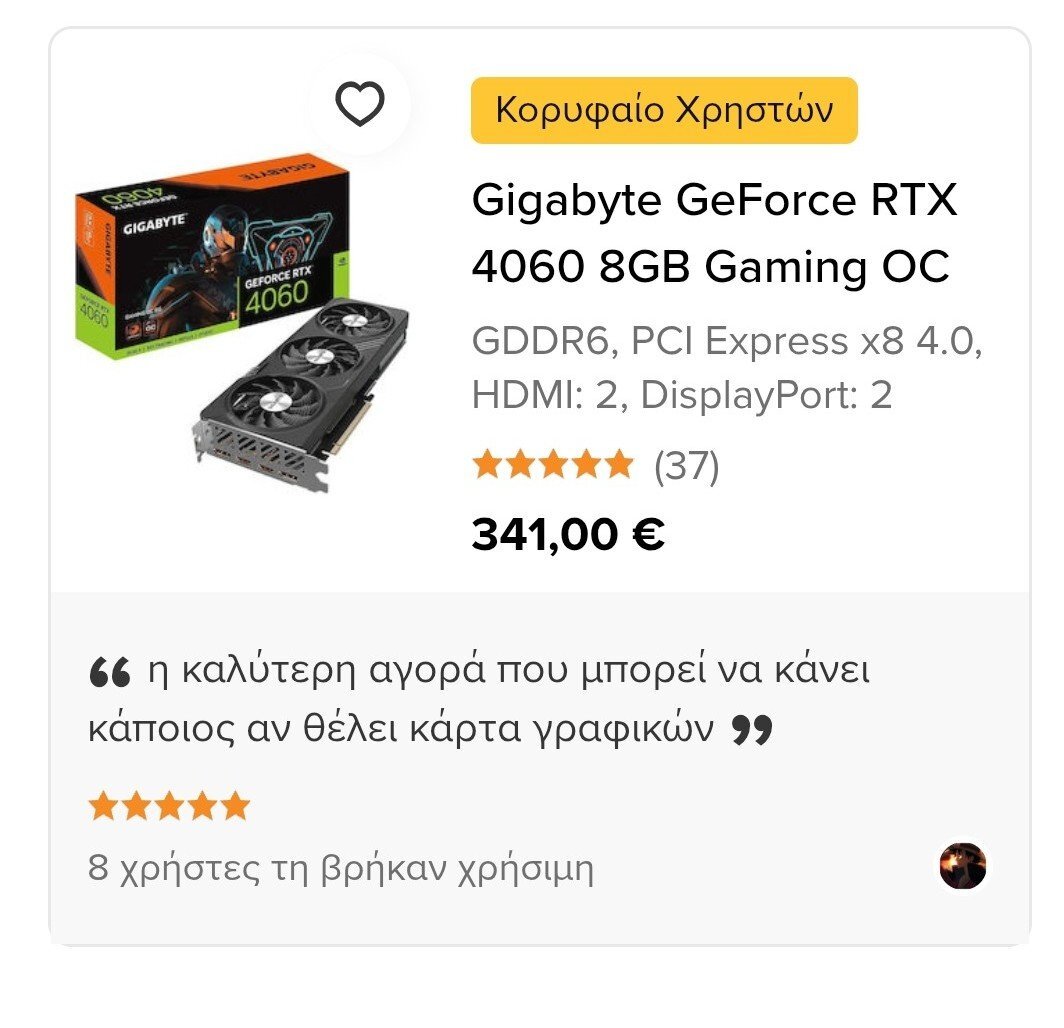The width and height of the screenshot is (1064, 1028).
Task: Add the product to favorites with the heart icon
Action: [360, 103]
